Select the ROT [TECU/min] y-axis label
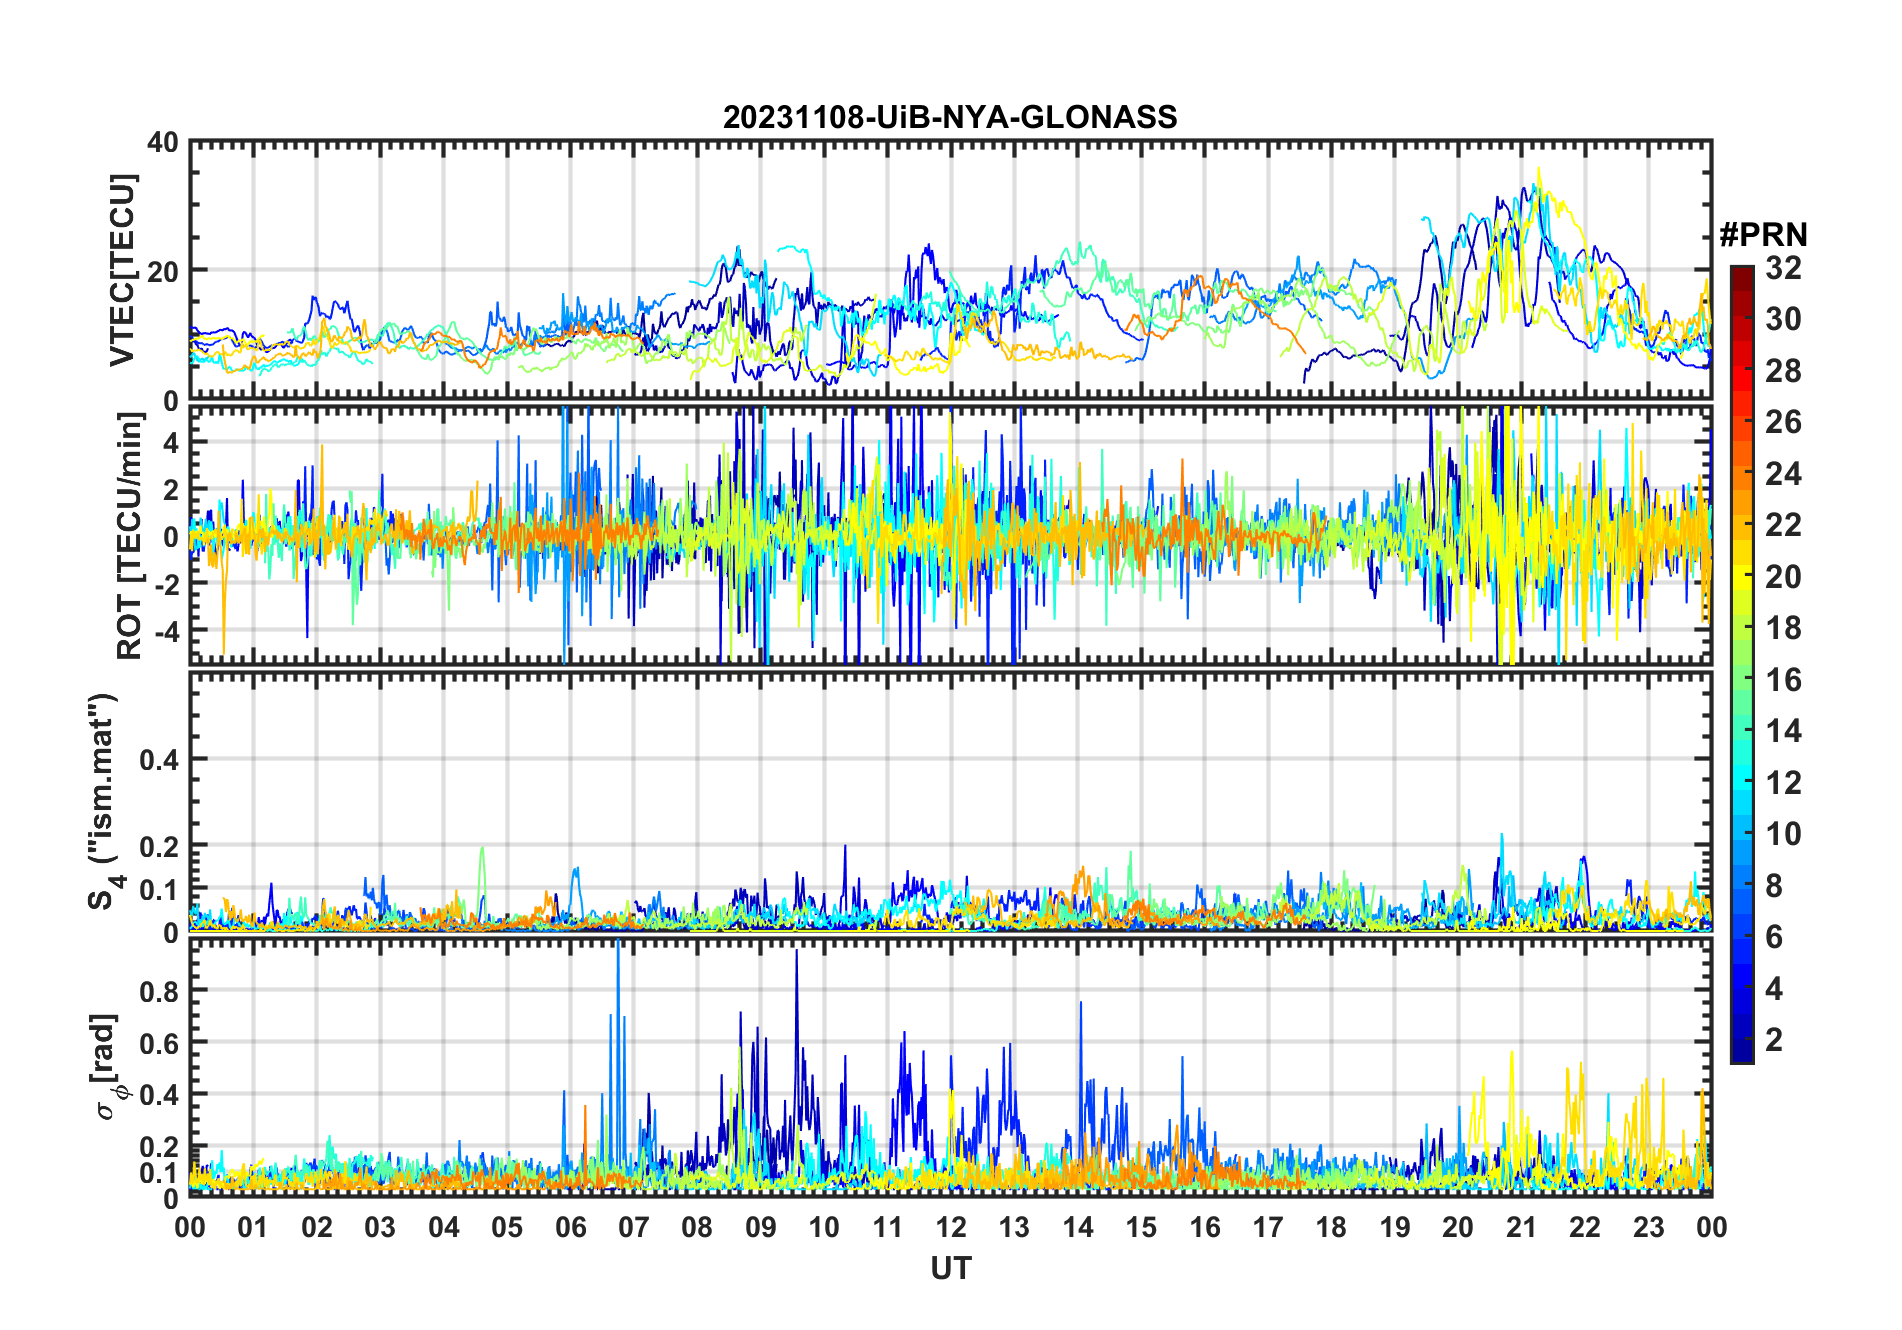This screenshot has width=1902, height=1330. 130,536
